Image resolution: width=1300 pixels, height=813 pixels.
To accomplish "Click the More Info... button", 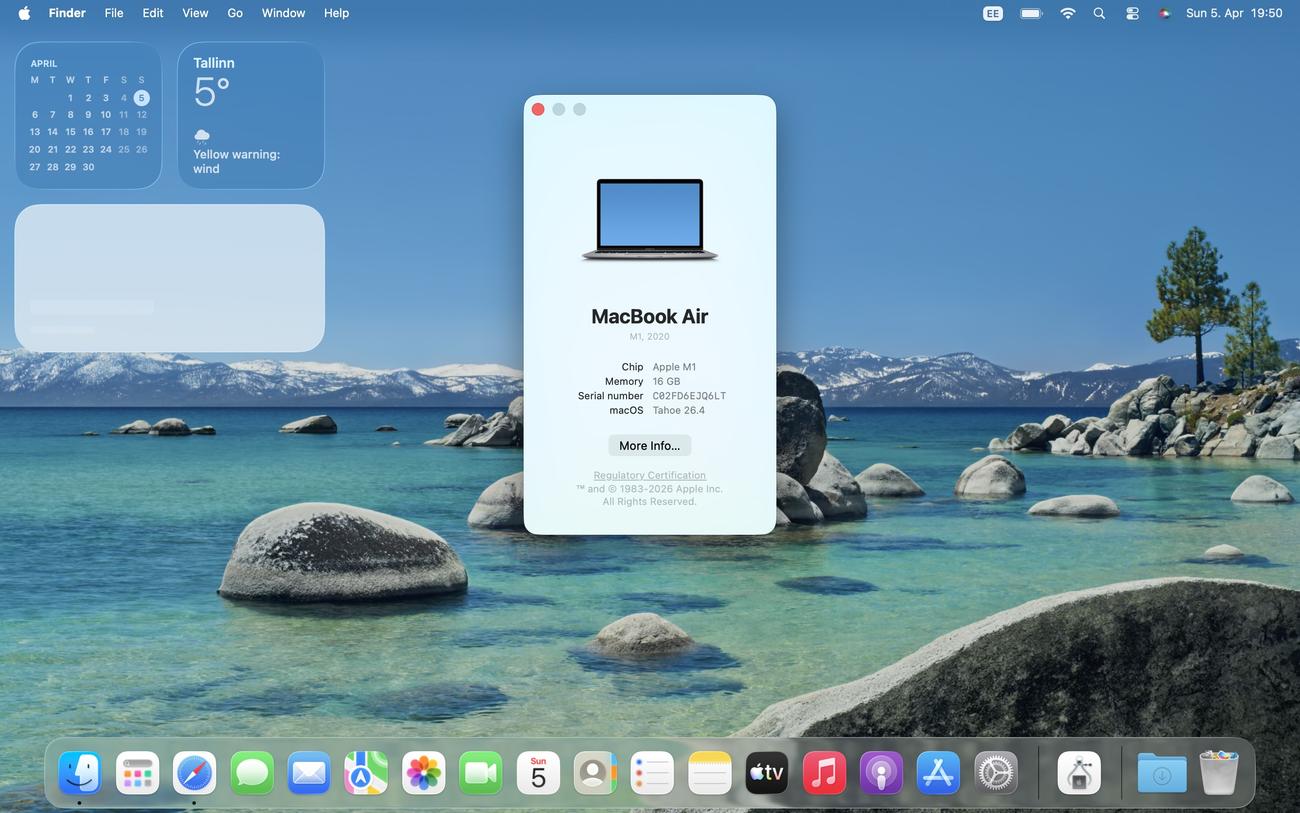I will click(649, 446).
